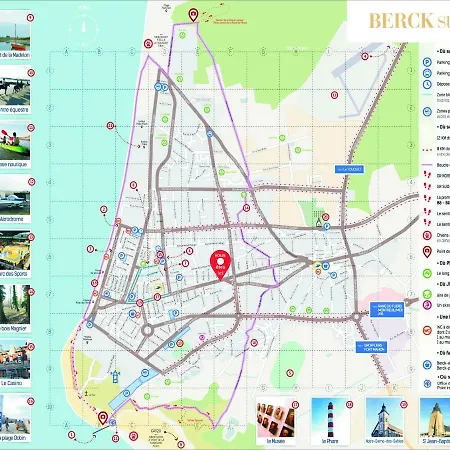
Task: Open the le Musée photo thumbnail
Action: tap(276, 421)
